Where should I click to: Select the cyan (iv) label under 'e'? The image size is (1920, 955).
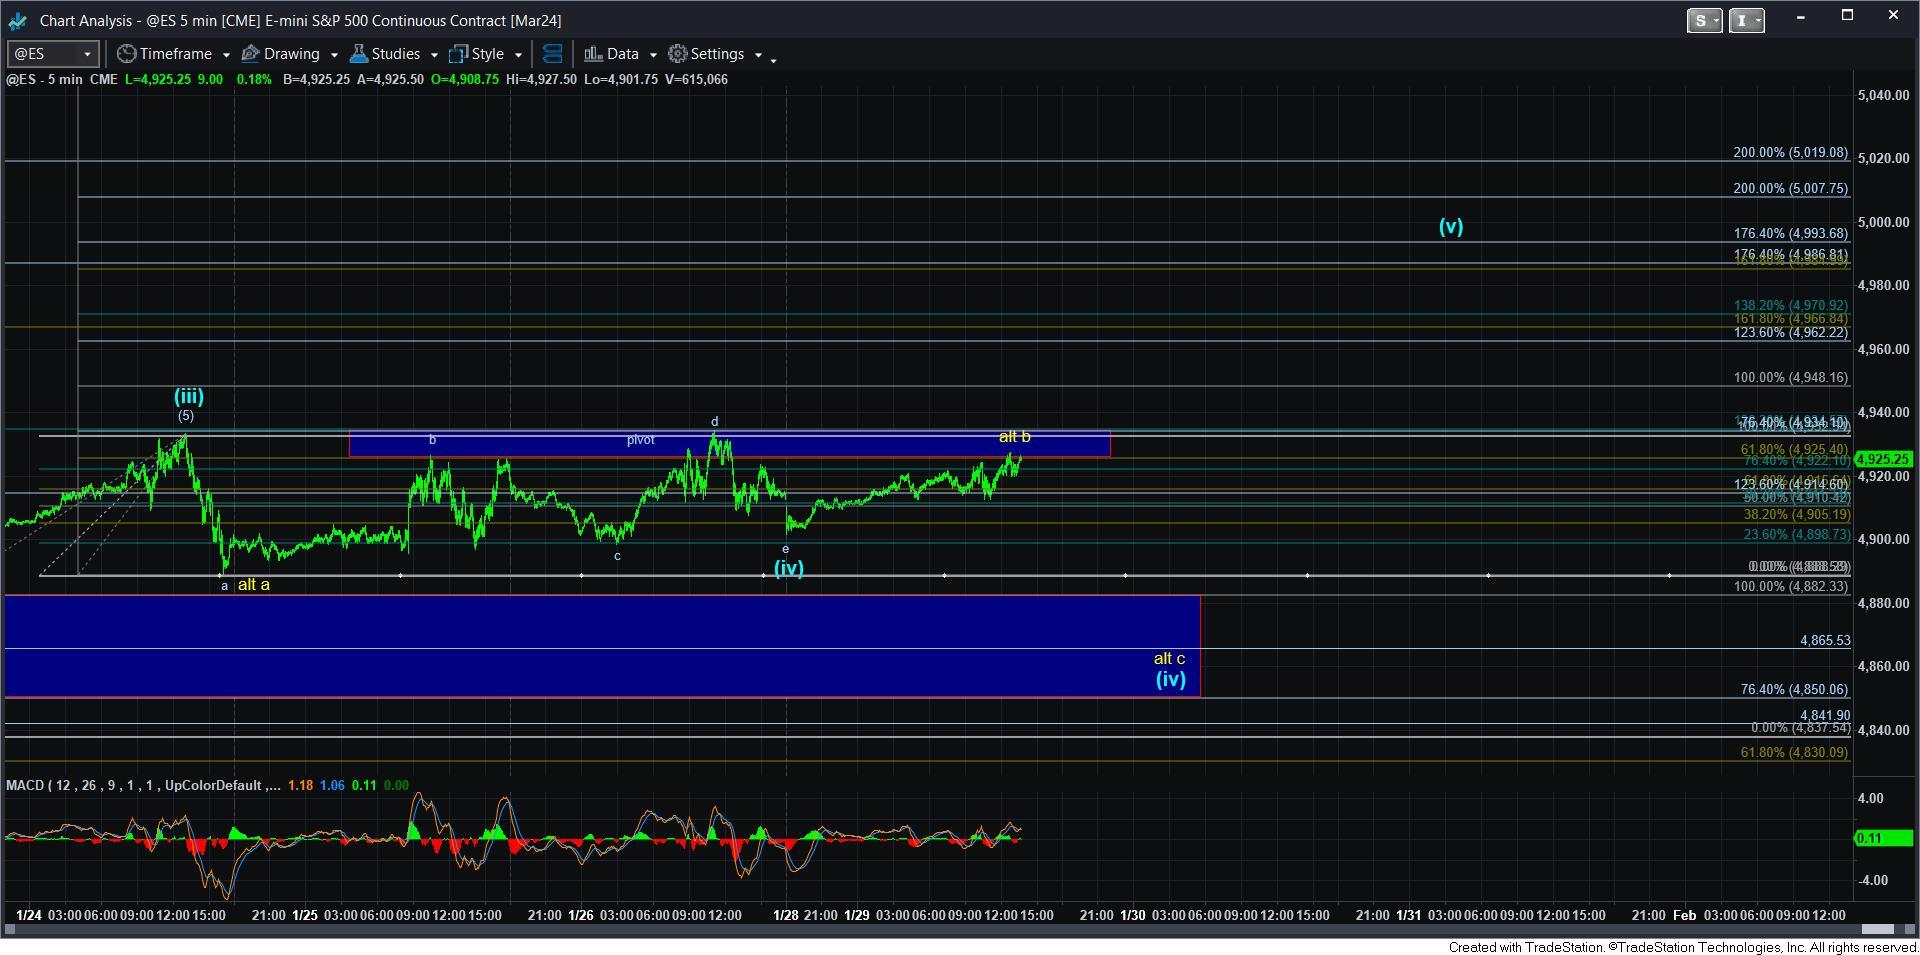click(789, 568)
